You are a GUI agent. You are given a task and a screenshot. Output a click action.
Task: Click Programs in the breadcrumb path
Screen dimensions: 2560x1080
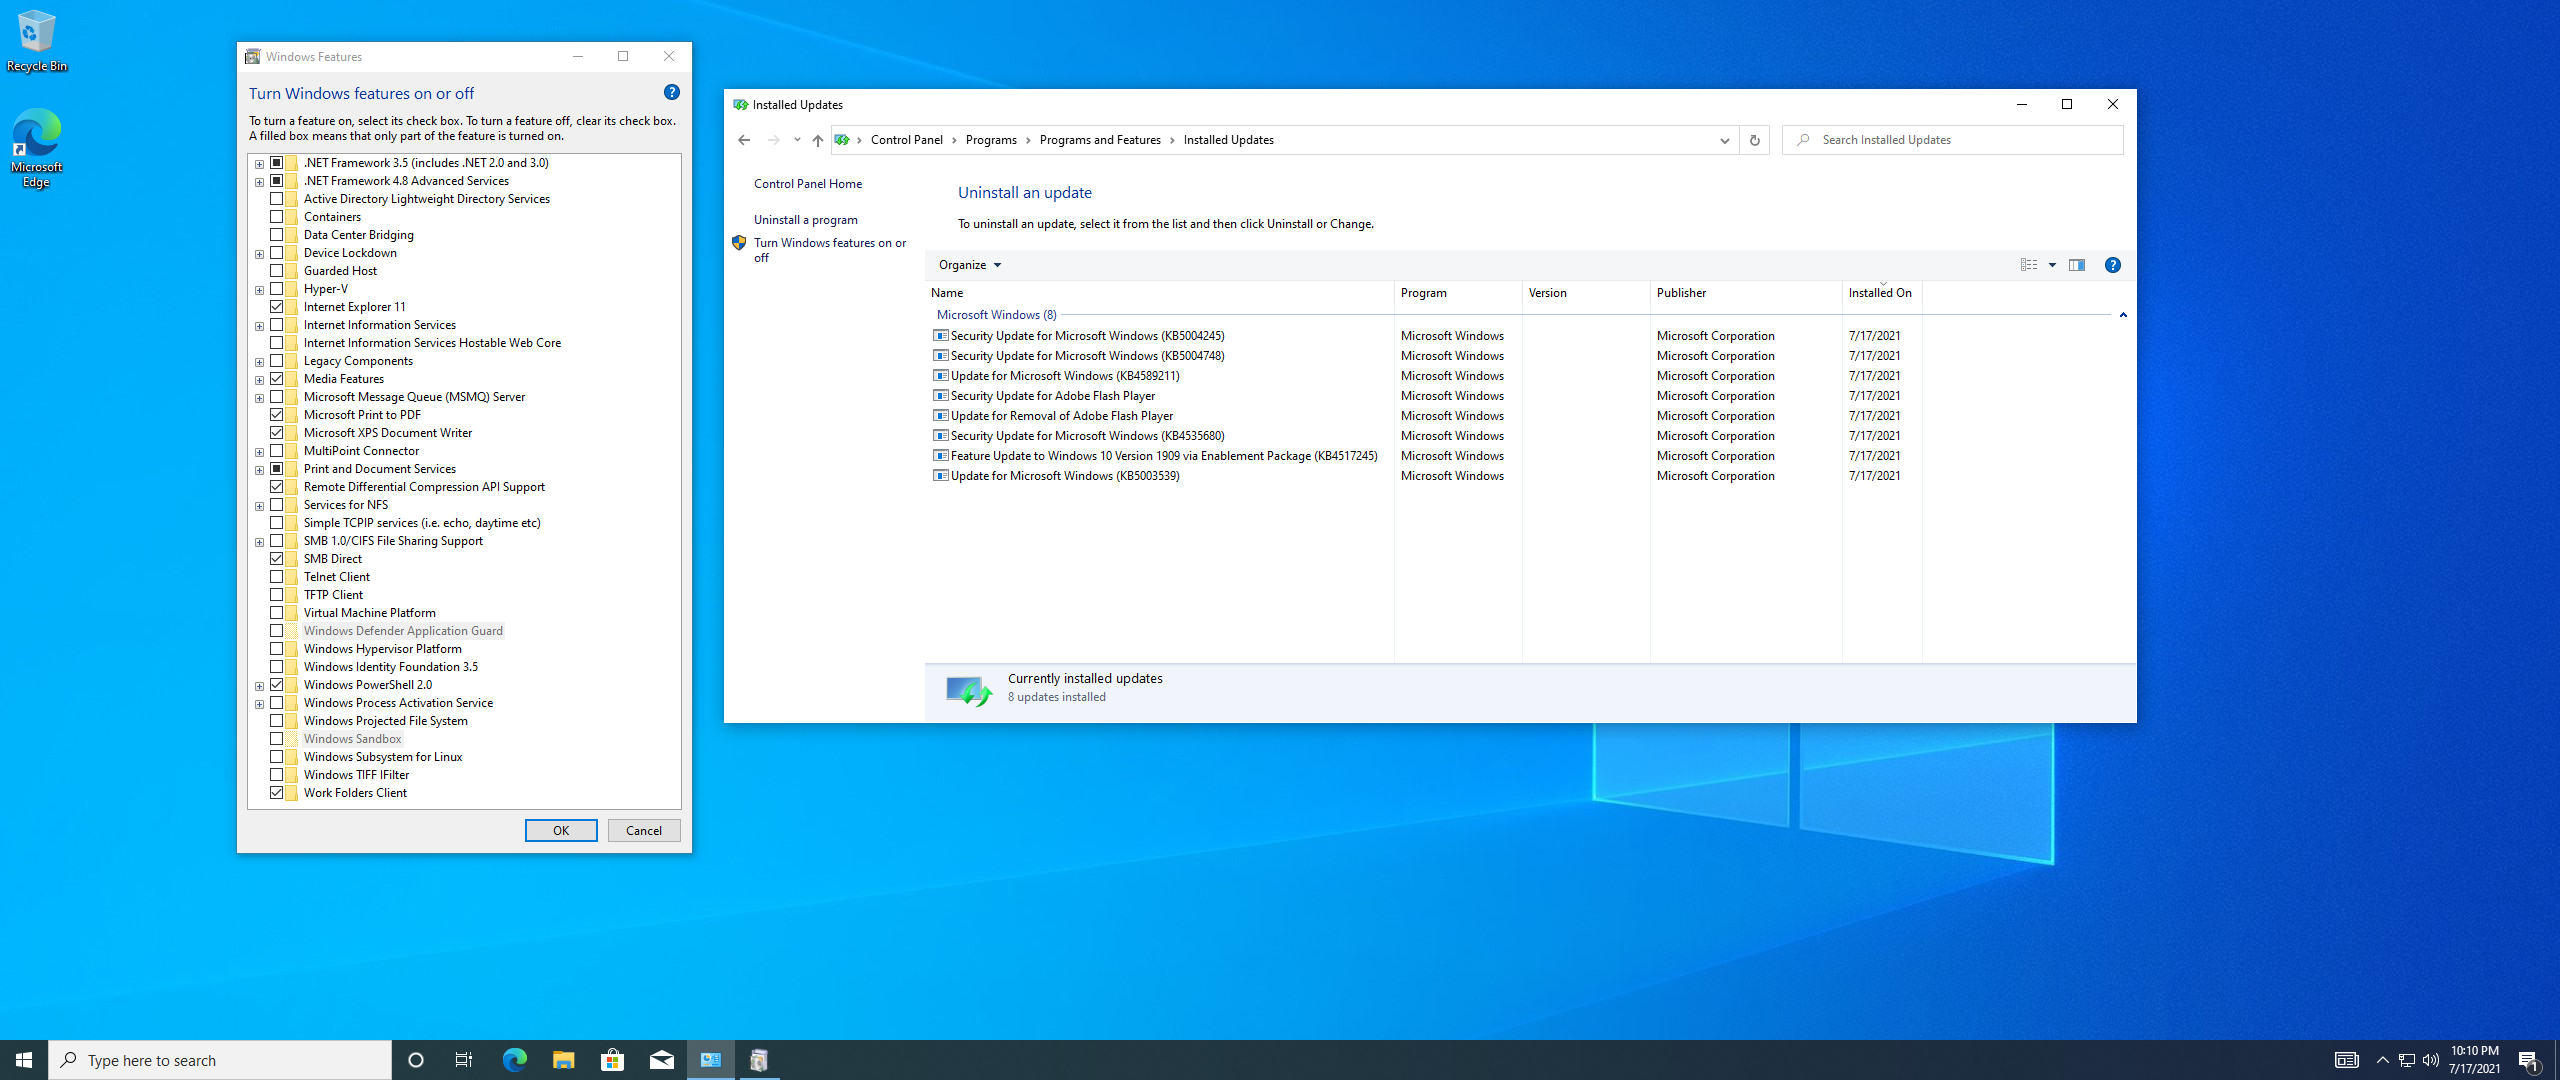click(991, 140)
